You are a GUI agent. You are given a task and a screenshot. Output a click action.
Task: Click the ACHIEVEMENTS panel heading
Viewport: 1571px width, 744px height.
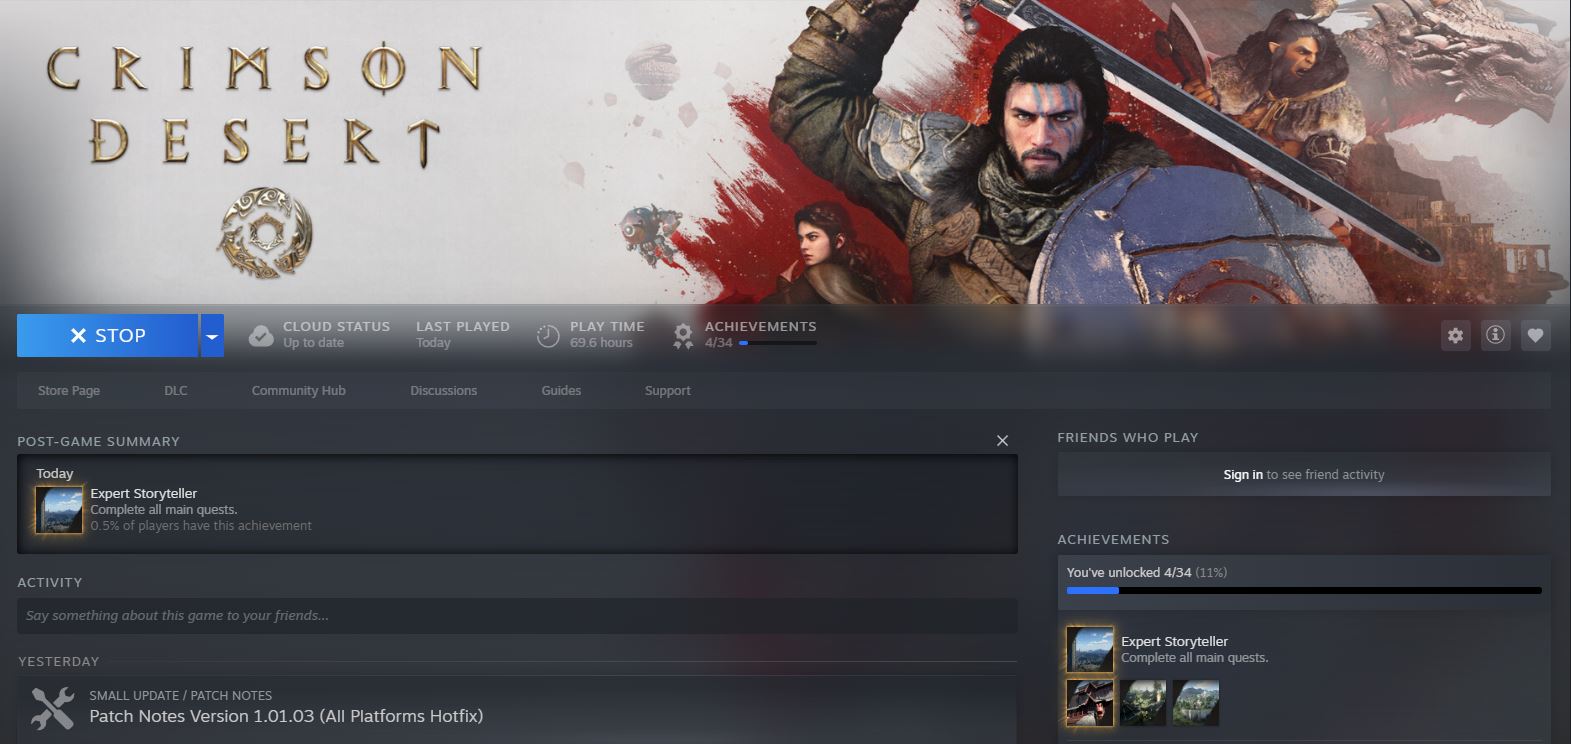click(x=1113, y=539)
